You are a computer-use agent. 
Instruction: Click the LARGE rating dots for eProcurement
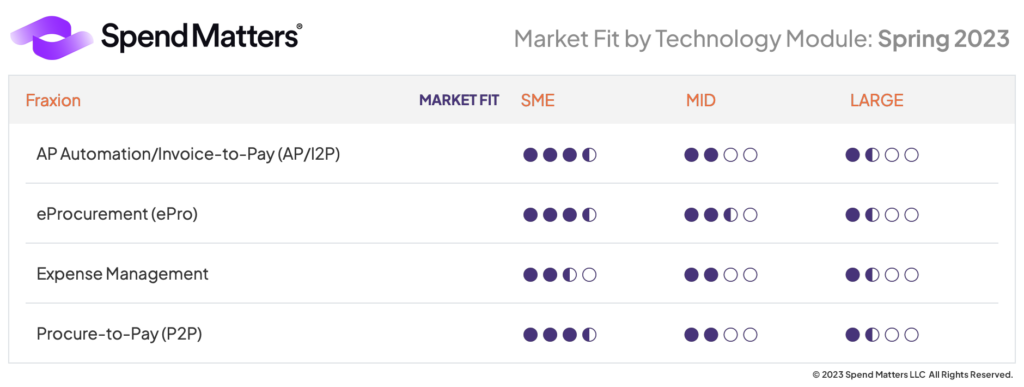(882, 215)
